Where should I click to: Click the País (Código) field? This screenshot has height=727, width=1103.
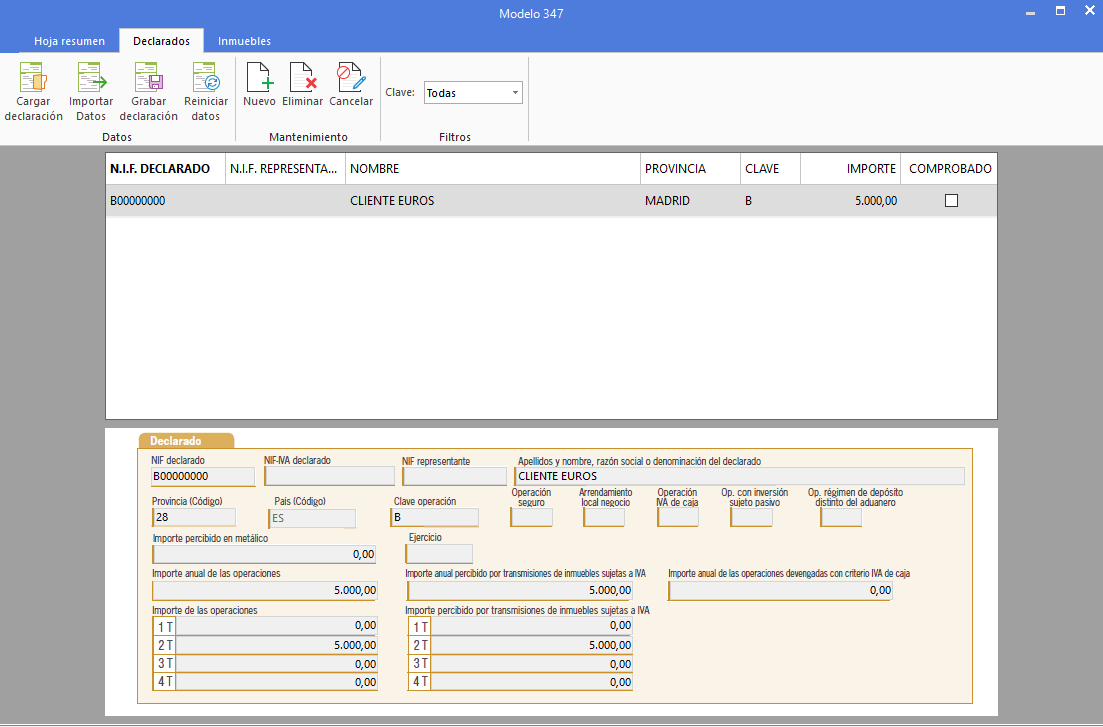click(312, 518)
